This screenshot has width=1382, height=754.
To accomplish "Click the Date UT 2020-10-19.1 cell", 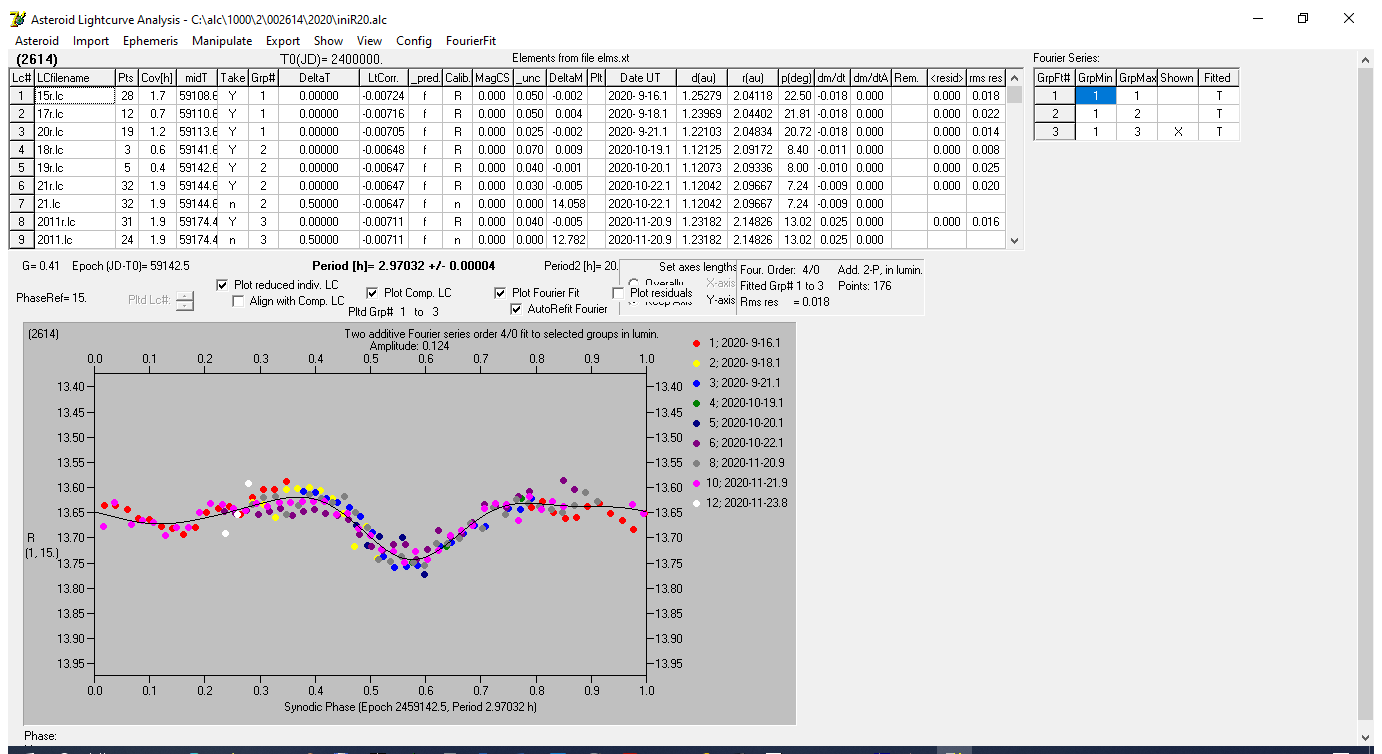I will 639,150.
